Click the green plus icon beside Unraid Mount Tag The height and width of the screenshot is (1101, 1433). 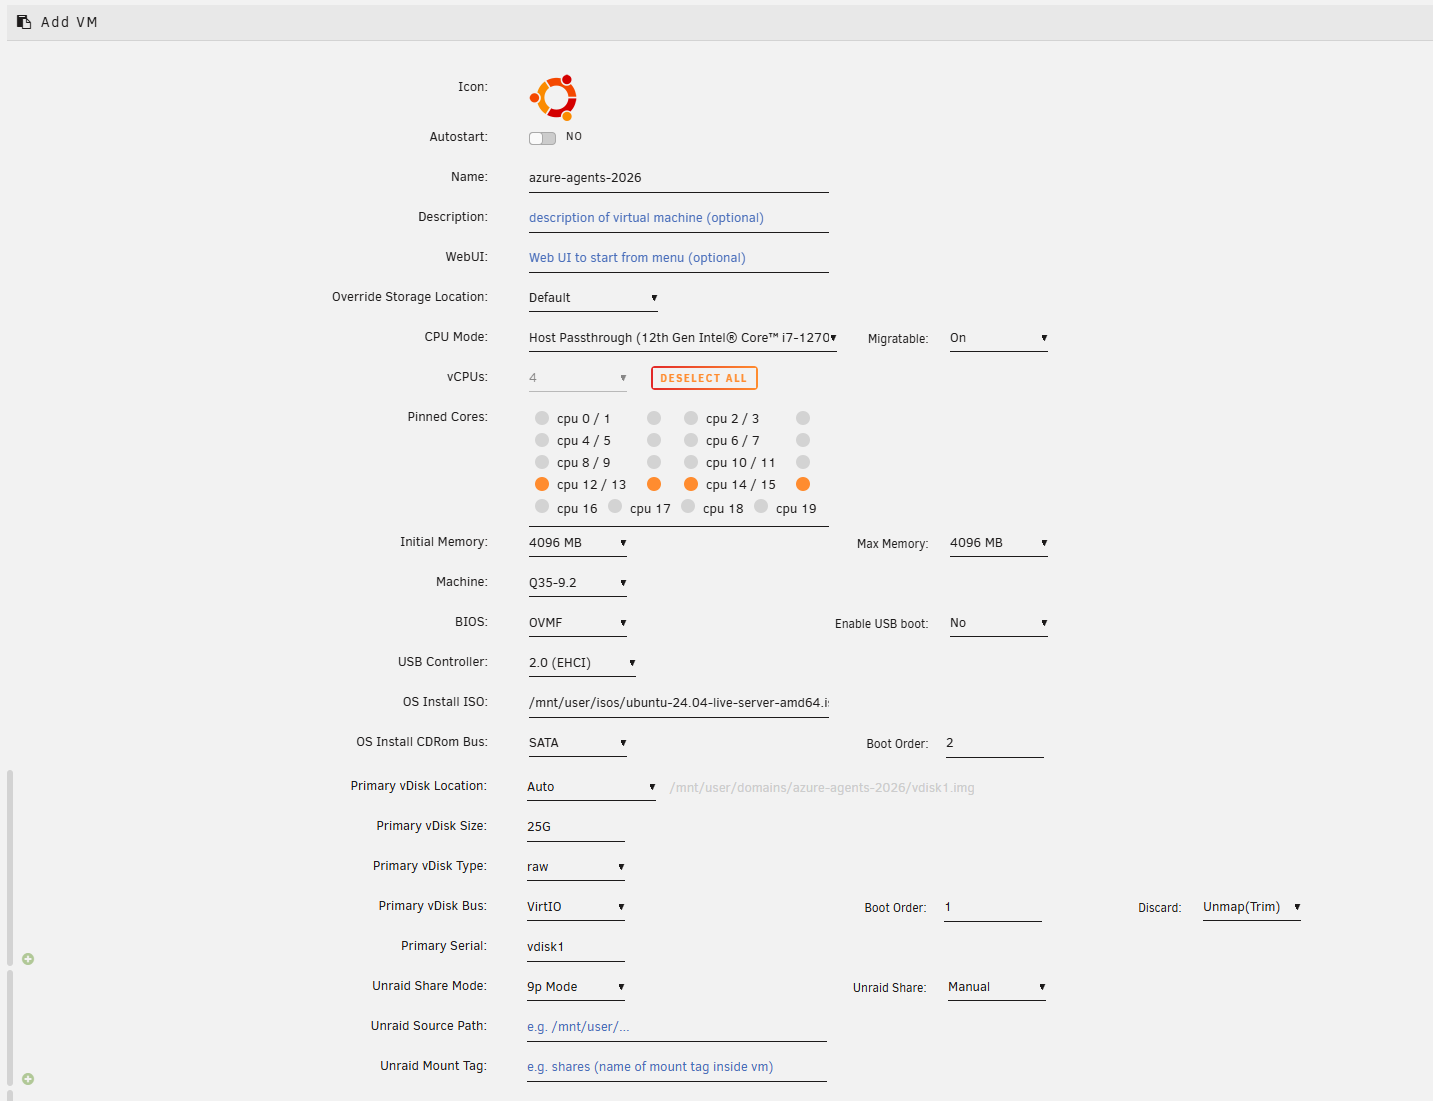(x=28, y=1079)
